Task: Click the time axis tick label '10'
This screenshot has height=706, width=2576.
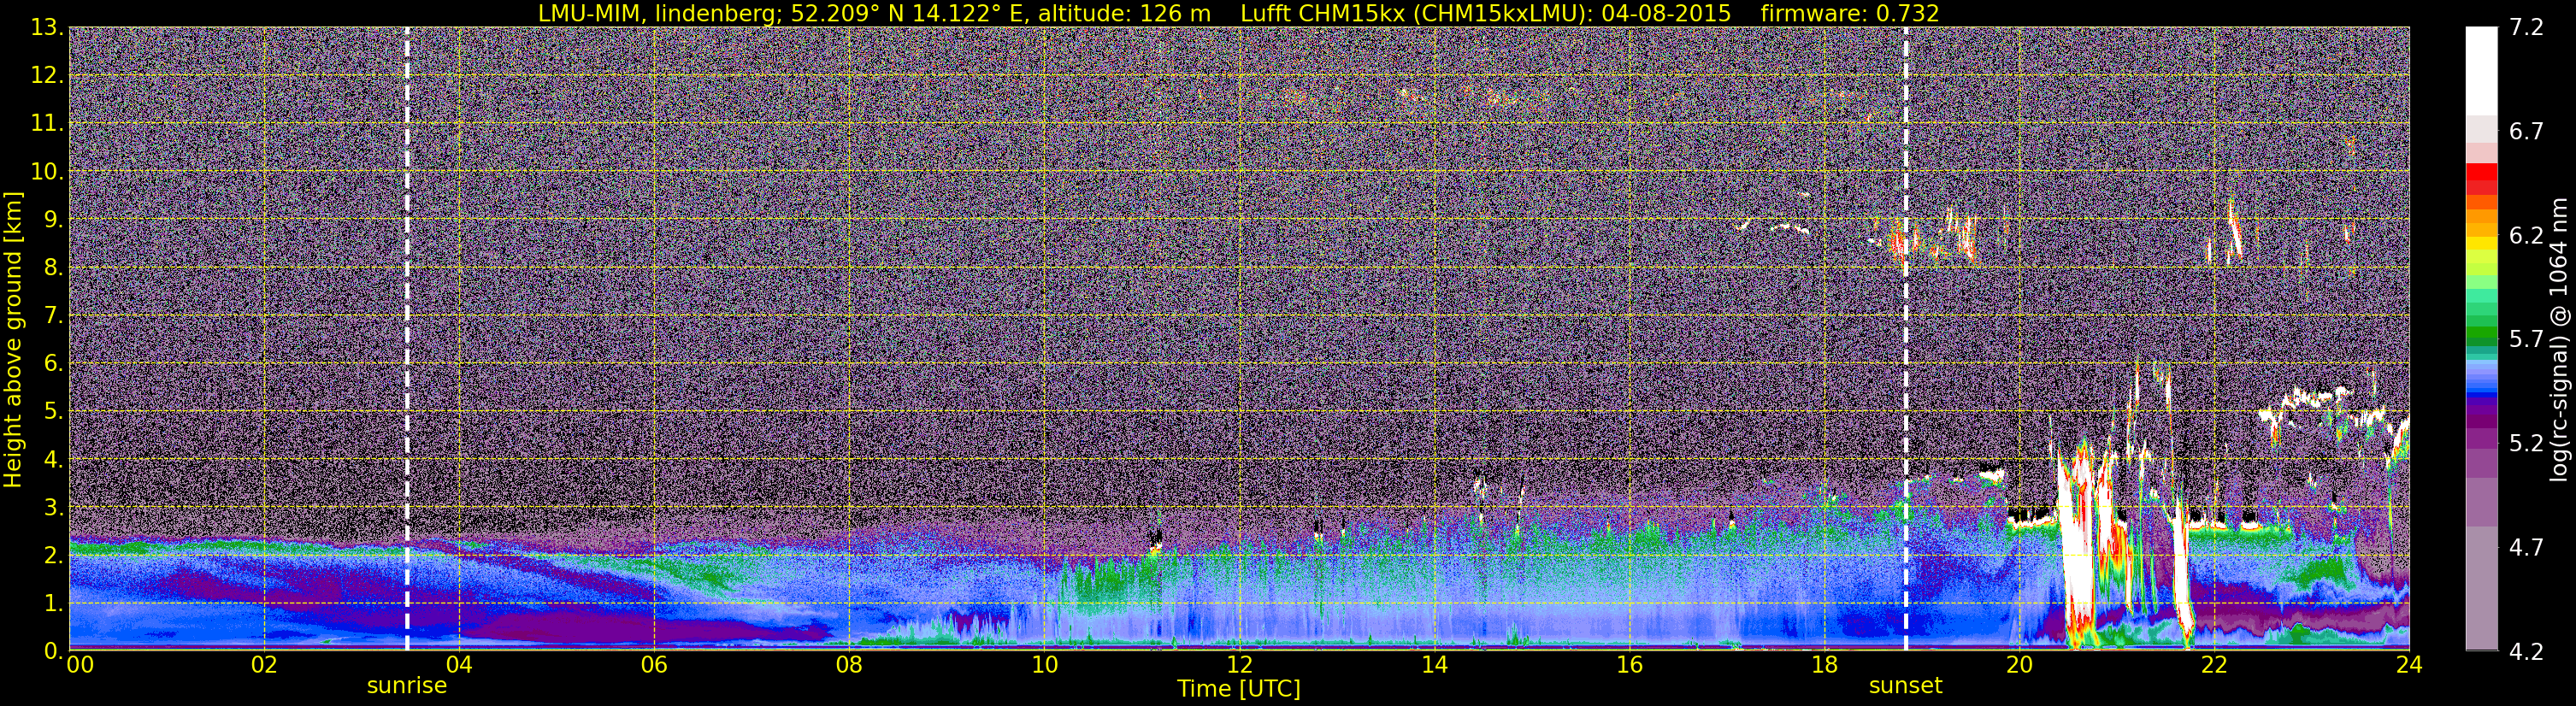Action: click(x=1044, y=665)
